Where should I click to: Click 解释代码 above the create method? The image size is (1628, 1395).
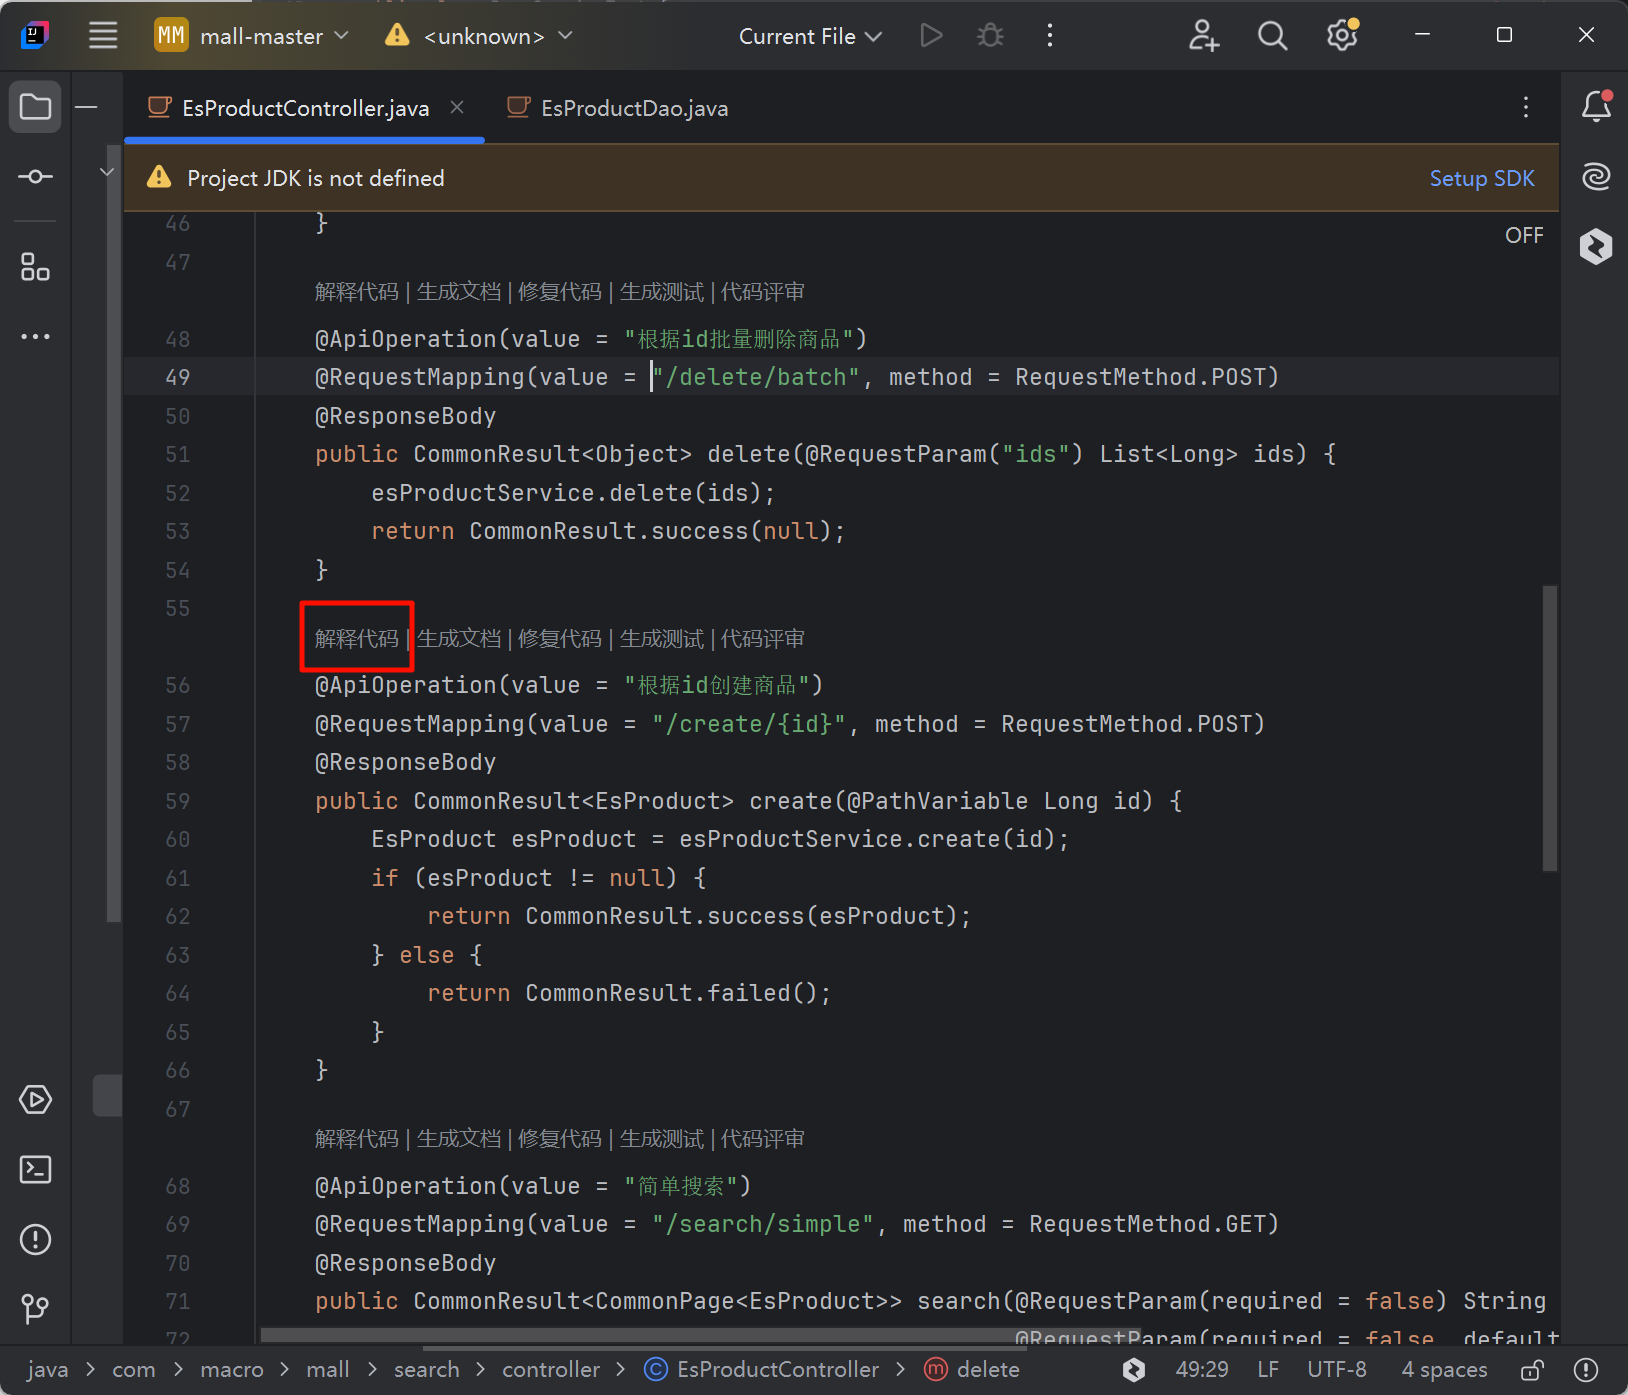coord(356,638)
